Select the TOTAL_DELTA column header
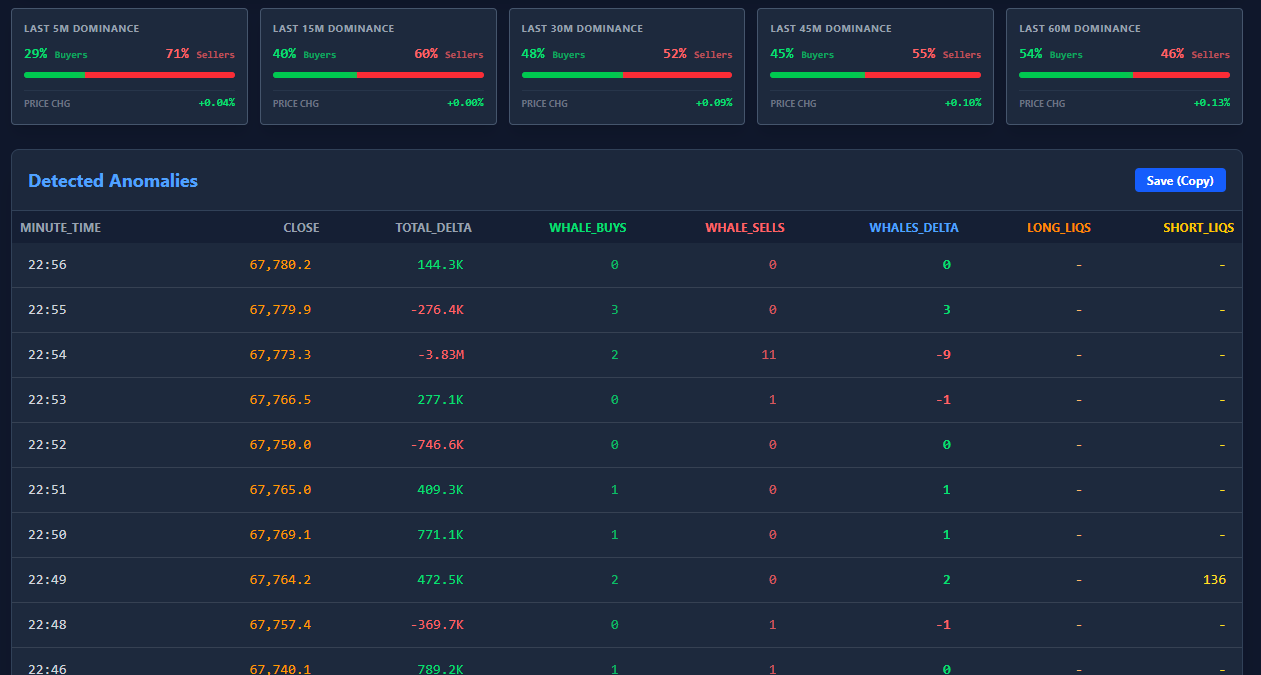 (433, 228)
